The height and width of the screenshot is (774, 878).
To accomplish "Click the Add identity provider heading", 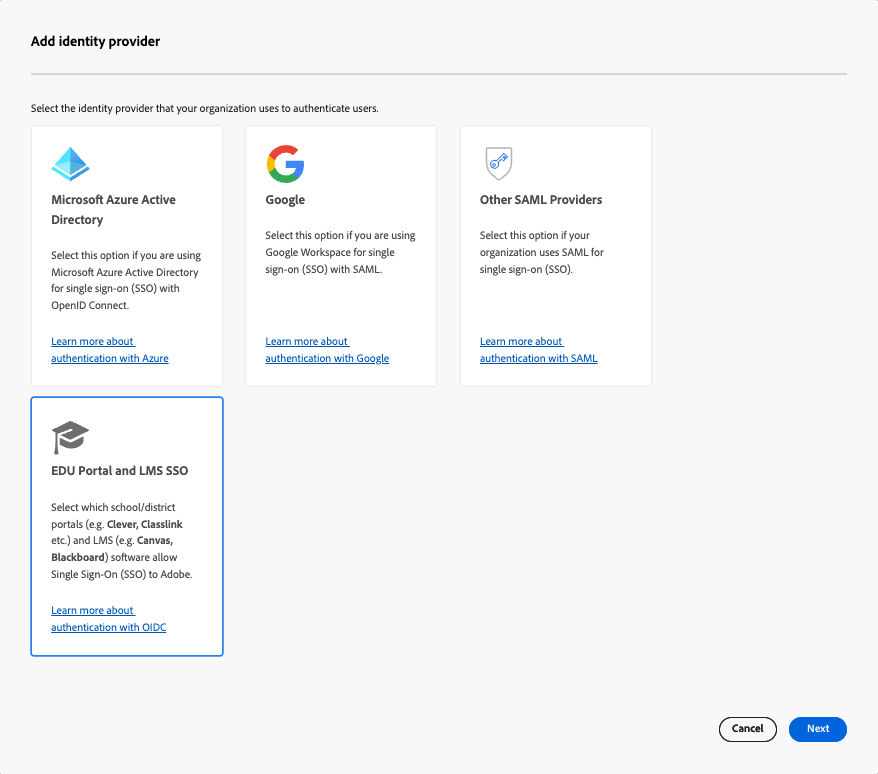I will pyautogui.click(x=95, y=41).
